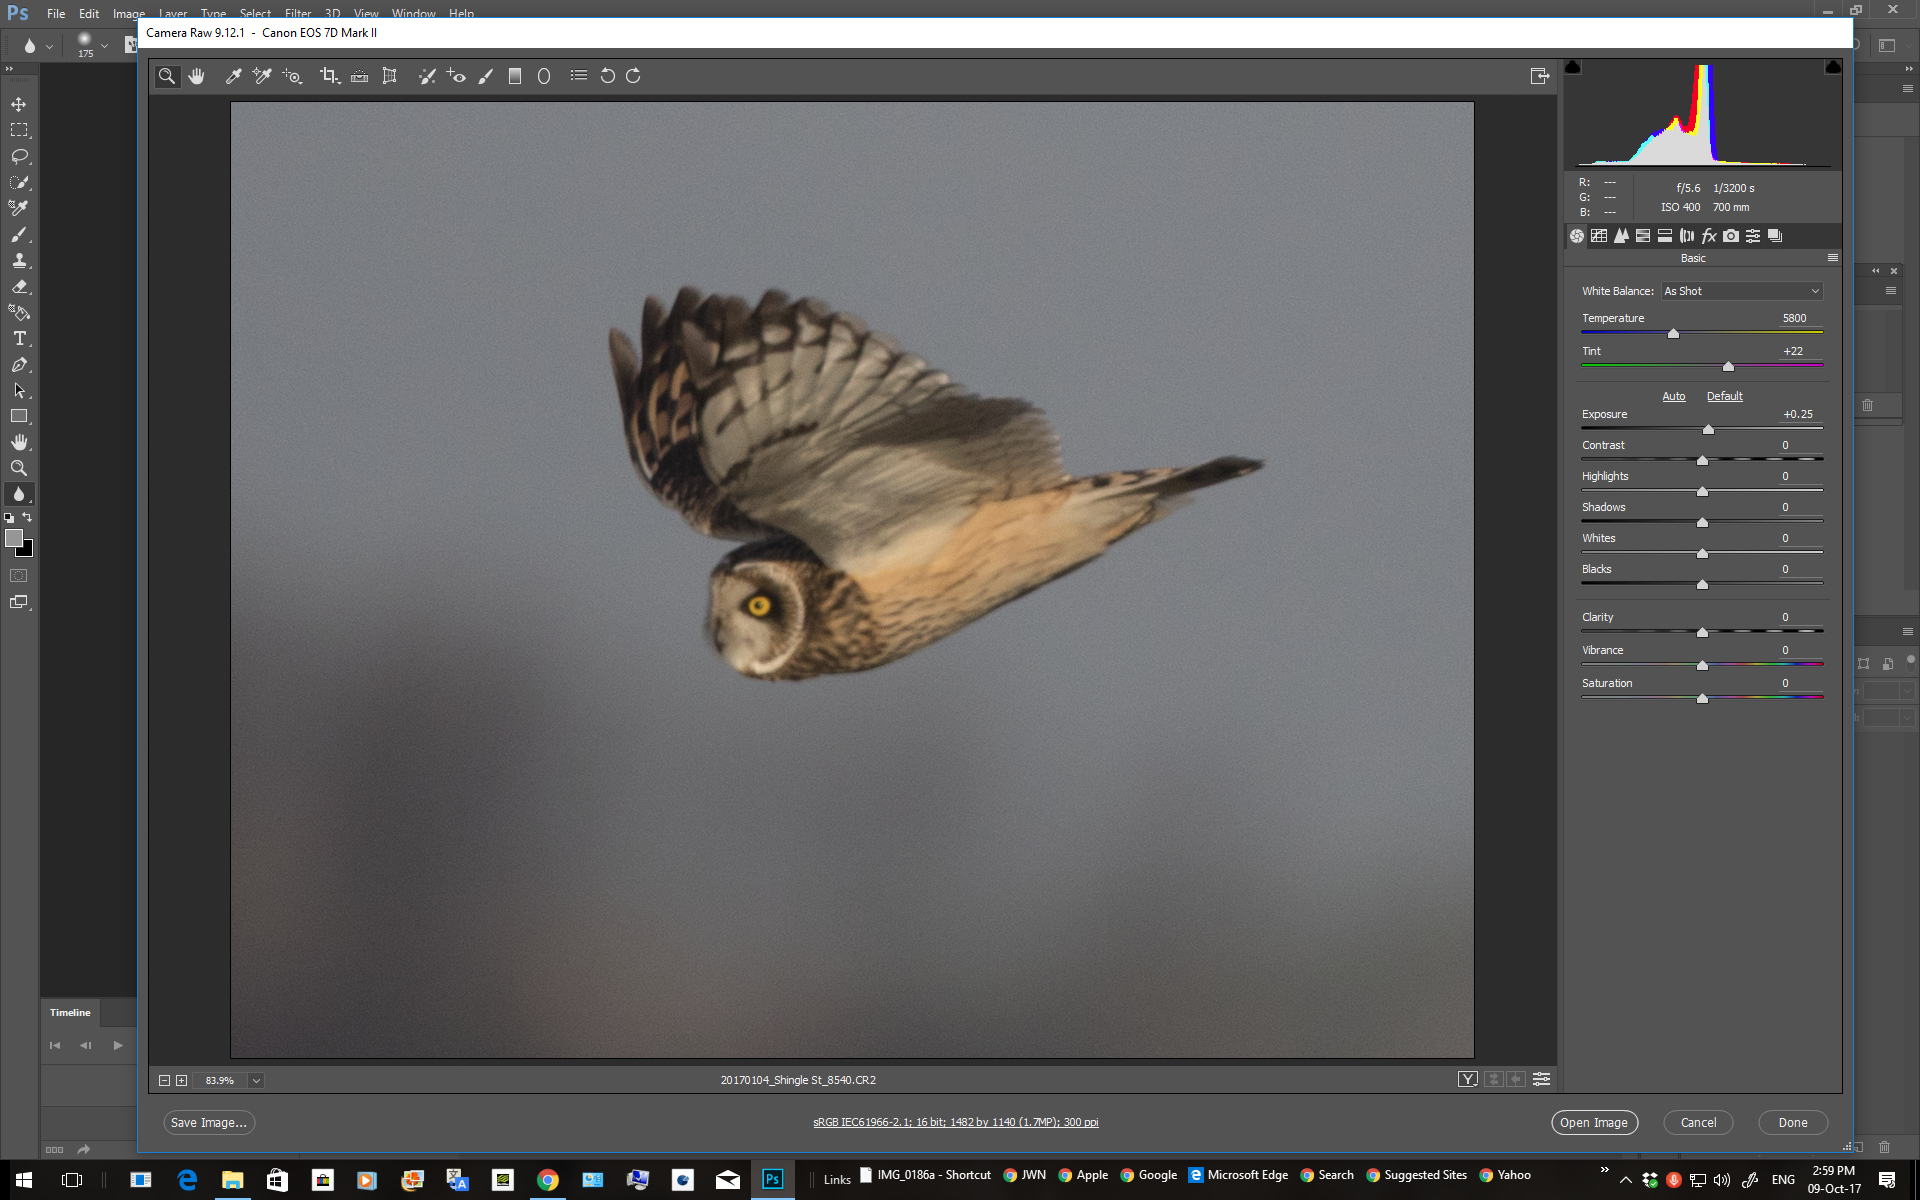The width and height of the screenshot is (1920, 1200).
Task: Click the Highlights slider handle
Action: [1702, 492]
